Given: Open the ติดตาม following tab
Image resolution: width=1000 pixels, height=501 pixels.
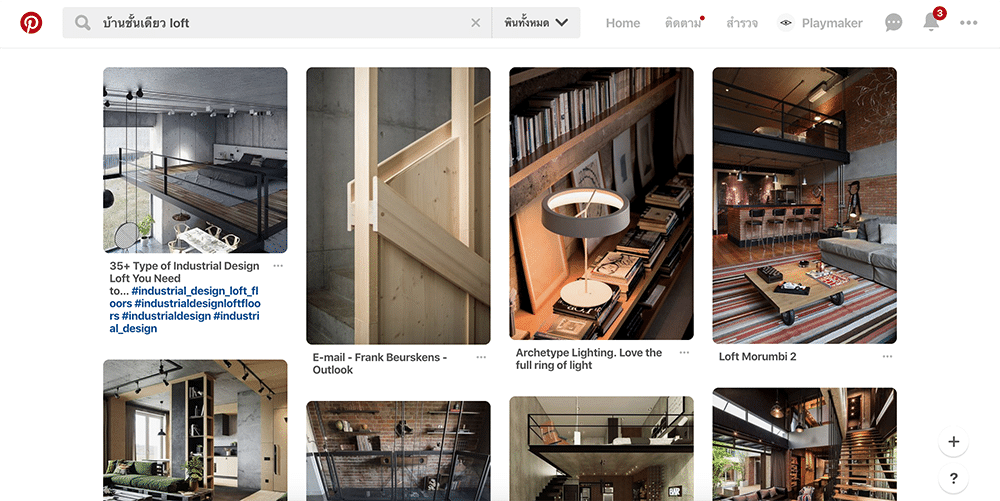Looking at the screenshot, I should pyautogui.click(x=683, y=23).
